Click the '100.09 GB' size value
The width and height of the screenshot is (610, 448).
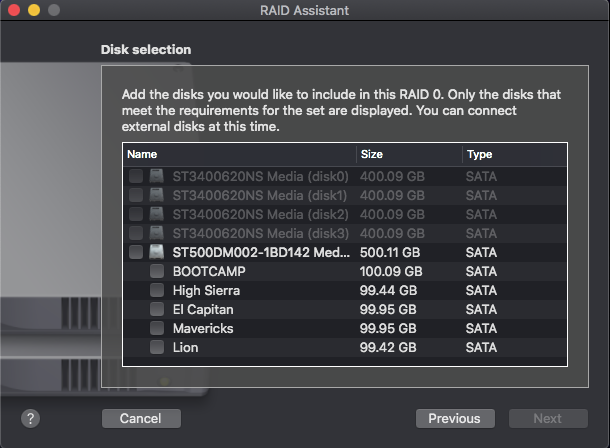tap(391, 271)
